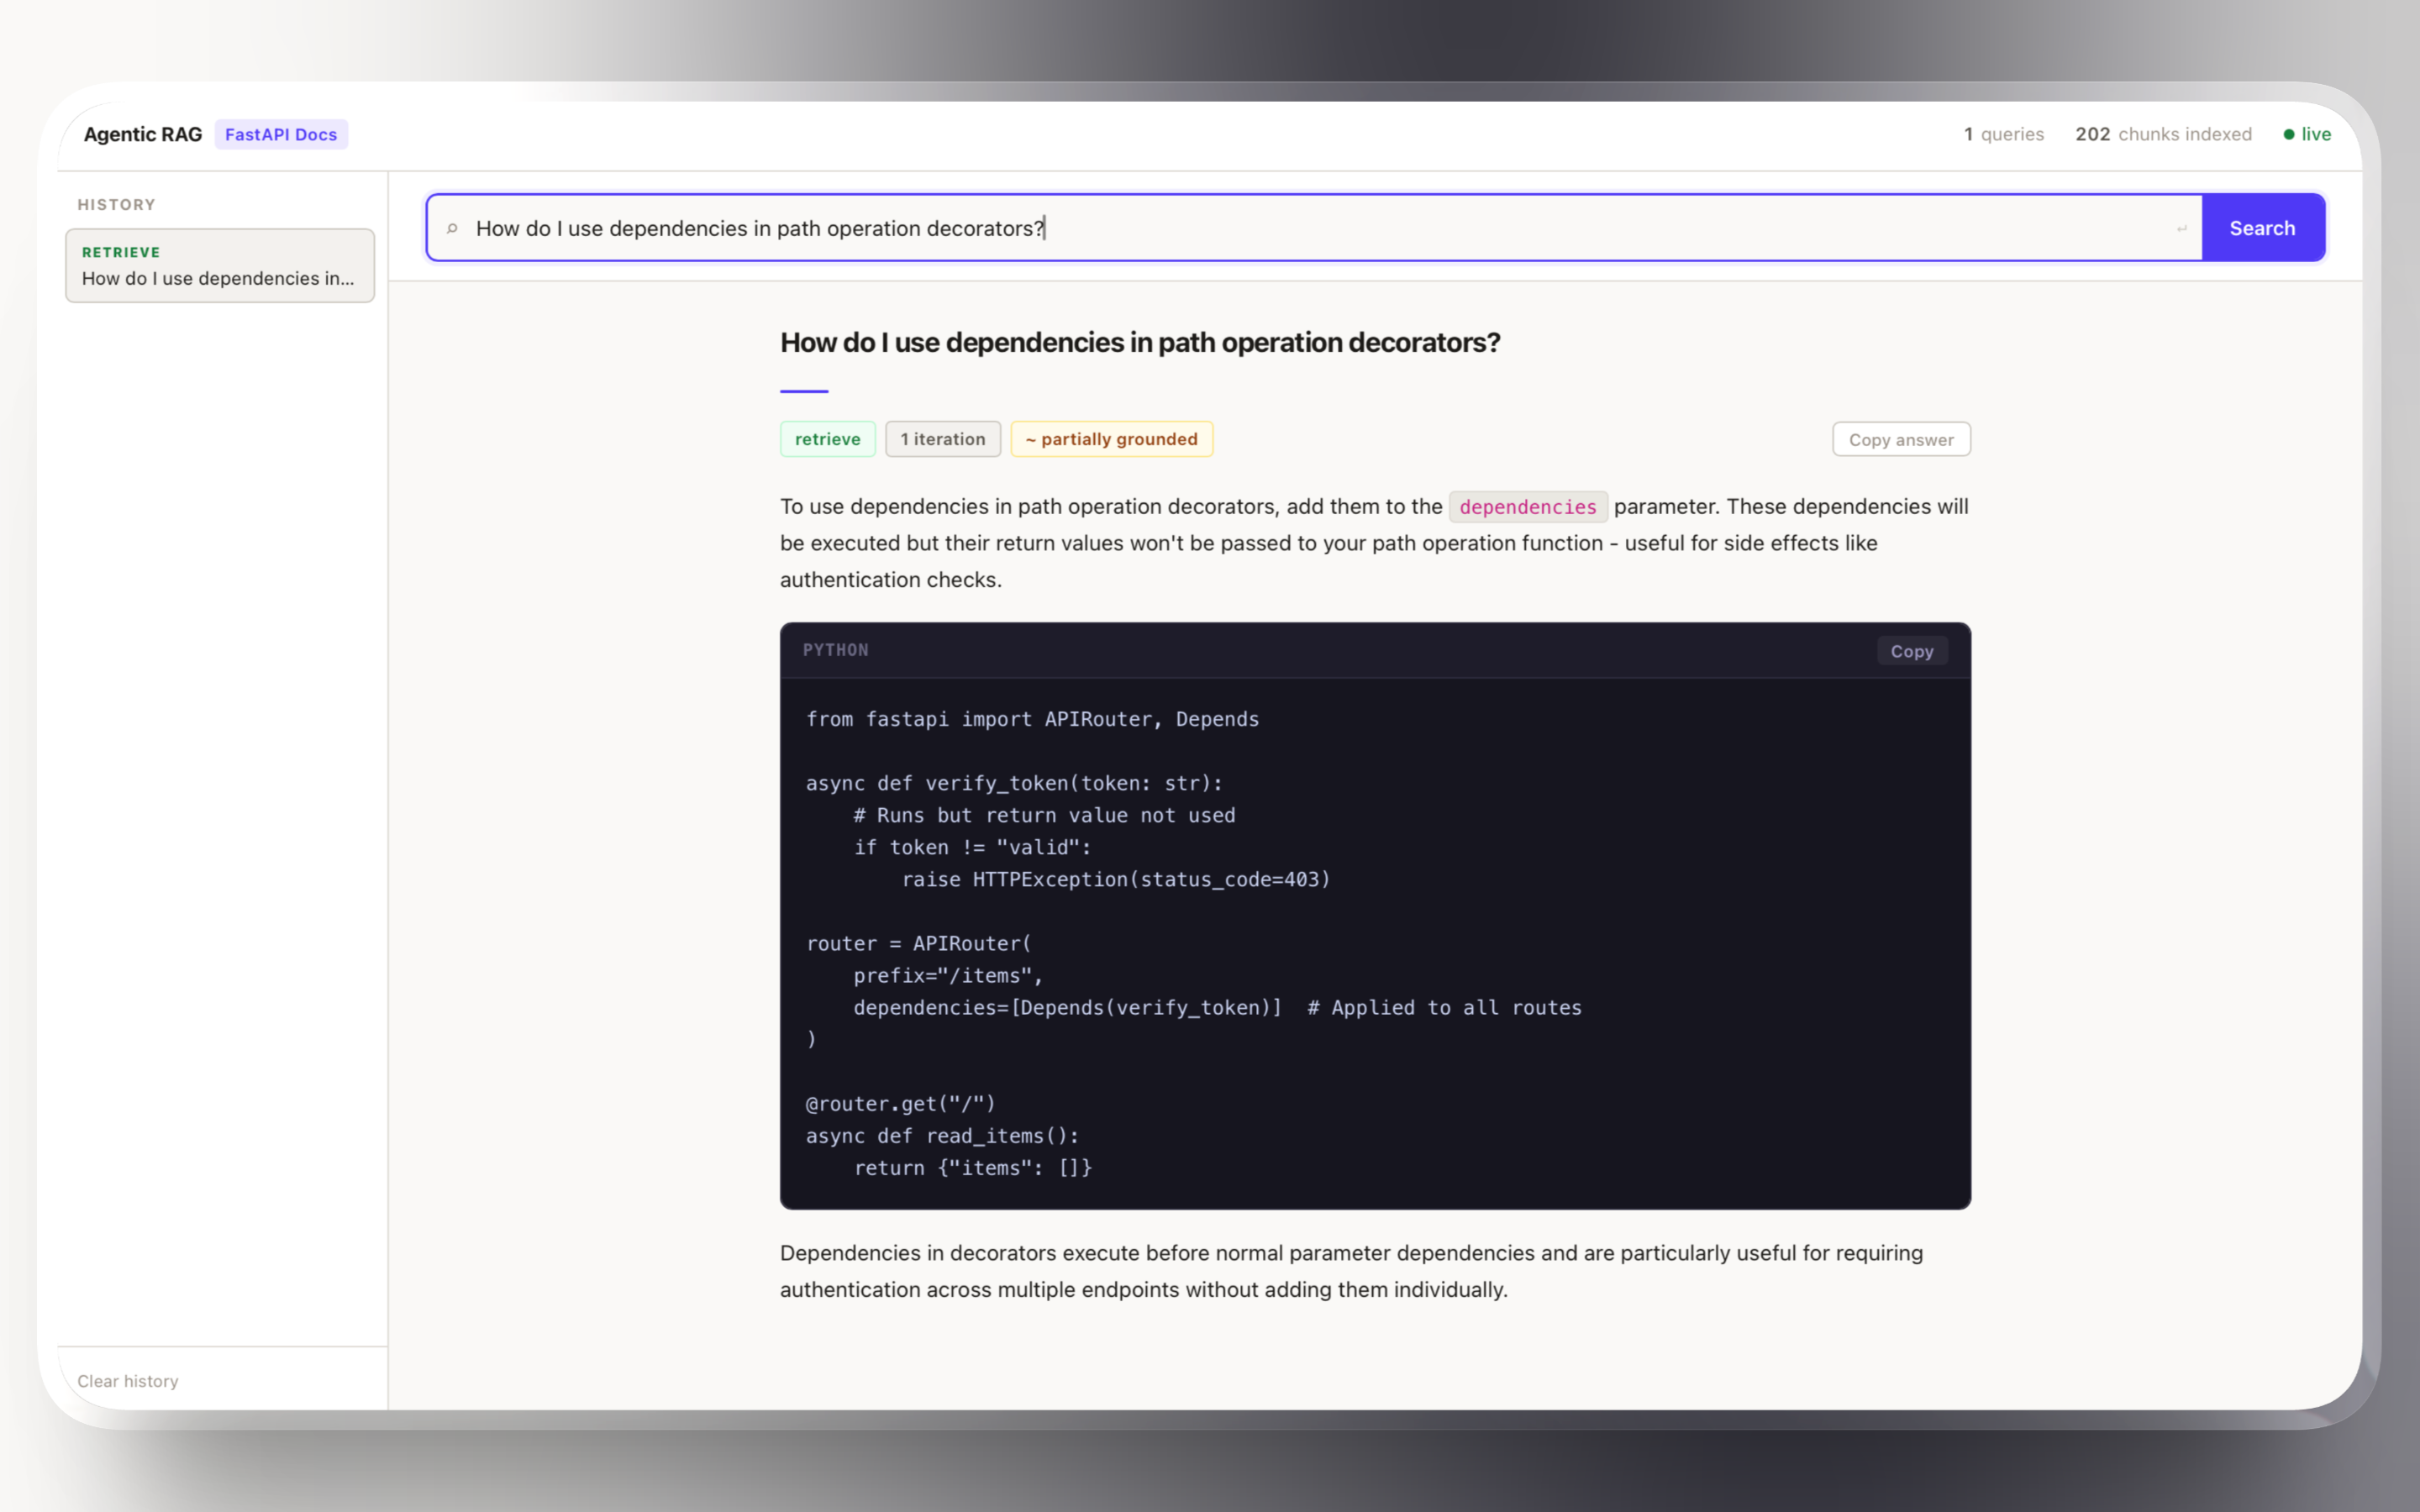Click the 1 iteration tag

pyautogui.click(x=942, y=439)
